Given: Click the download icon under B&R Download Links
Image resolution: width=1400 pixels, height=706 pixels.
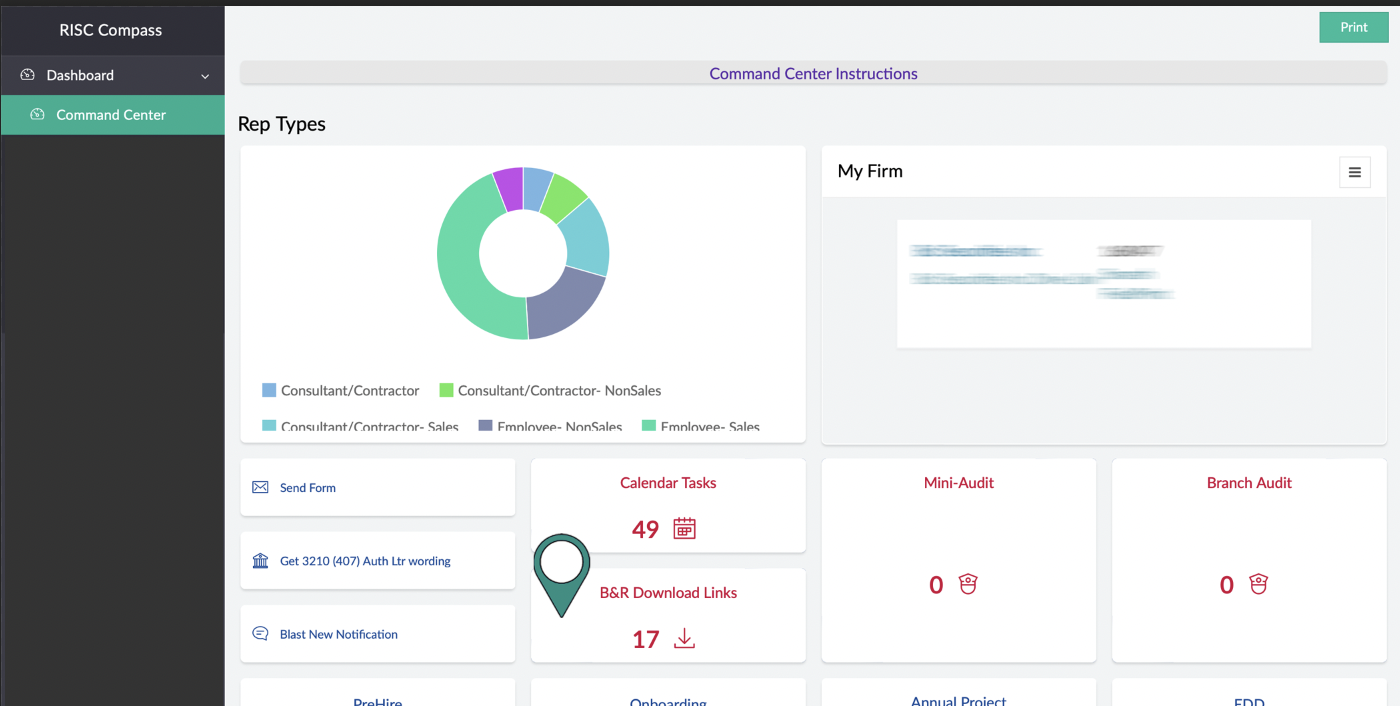Looking at the screenshot, I should pos(684,638).
